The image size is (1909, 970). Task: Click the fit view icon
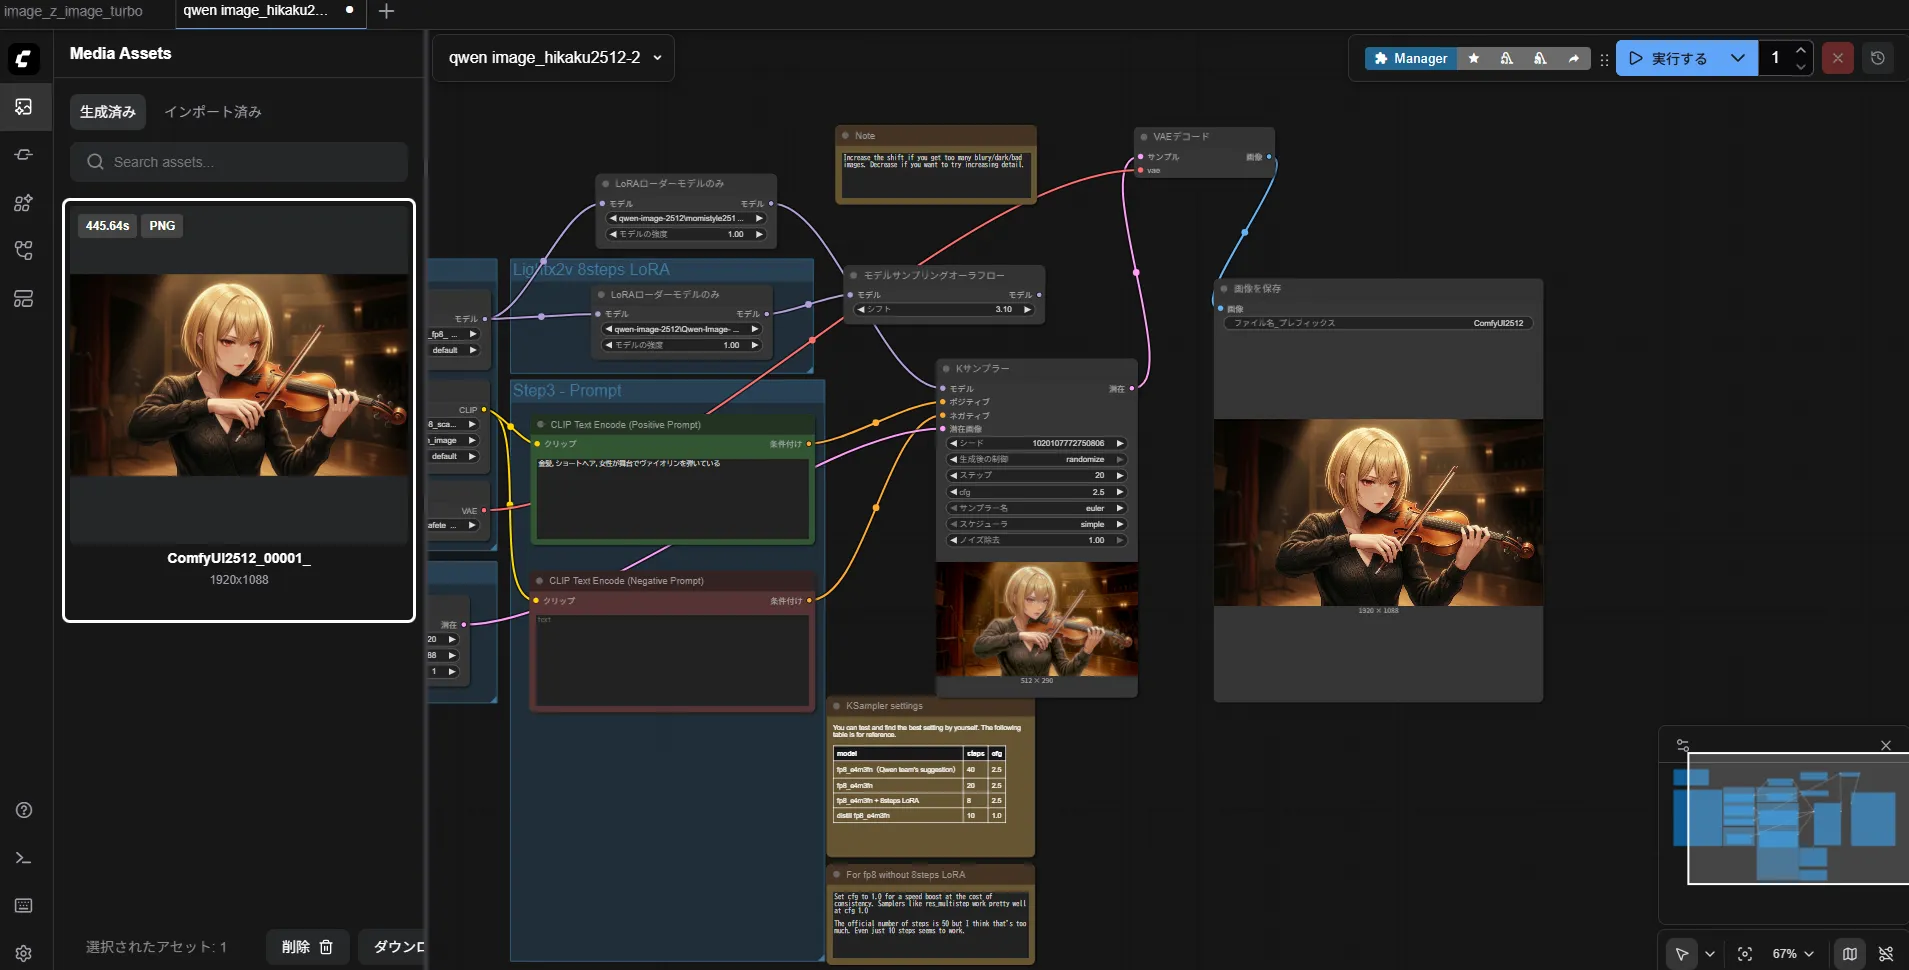pyautogui.click(x=1745, y=954)
